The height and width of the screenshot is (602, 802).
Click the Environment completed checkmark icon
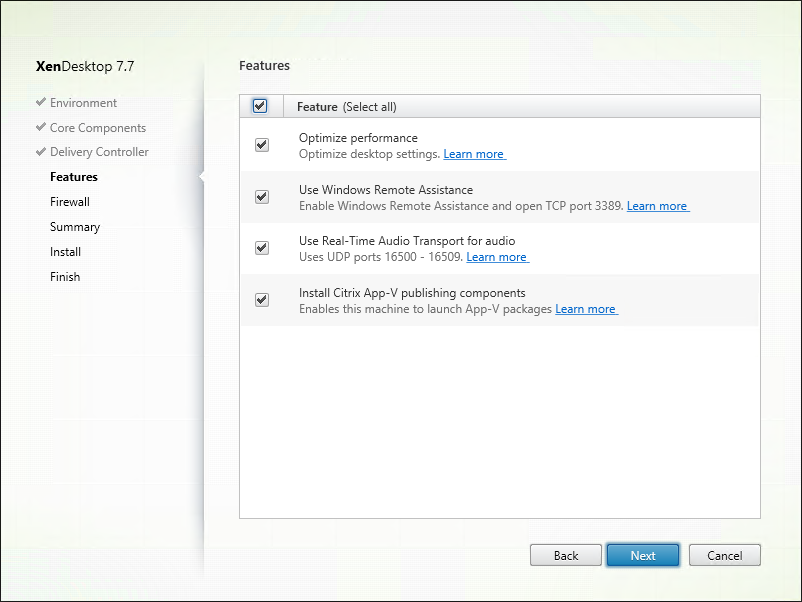pos(41,102)
